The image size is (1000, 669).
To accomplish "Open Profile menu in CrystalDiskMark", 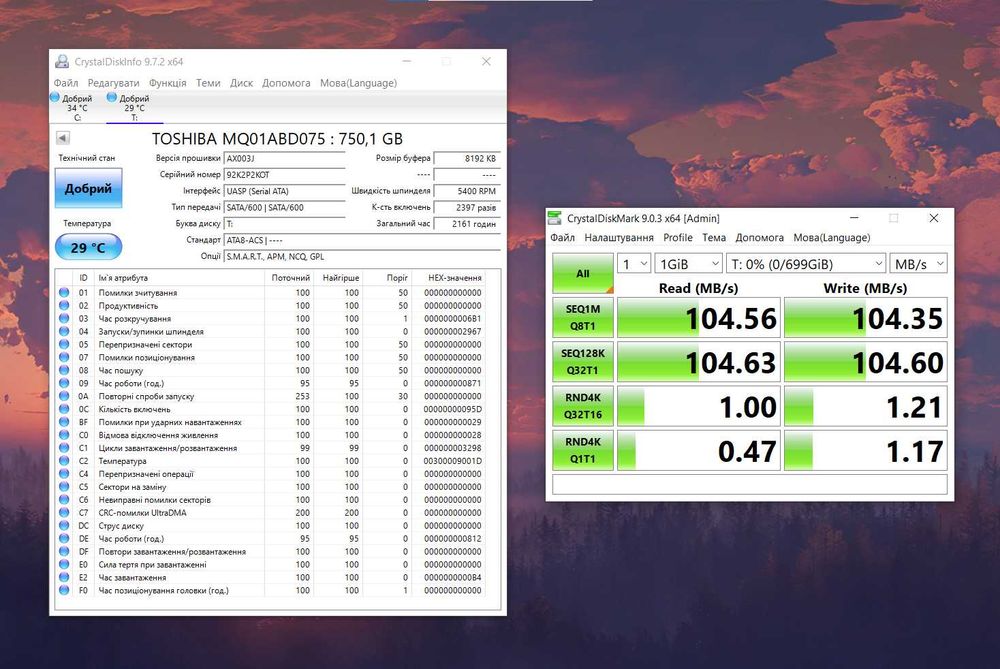I will pos(678,237).
